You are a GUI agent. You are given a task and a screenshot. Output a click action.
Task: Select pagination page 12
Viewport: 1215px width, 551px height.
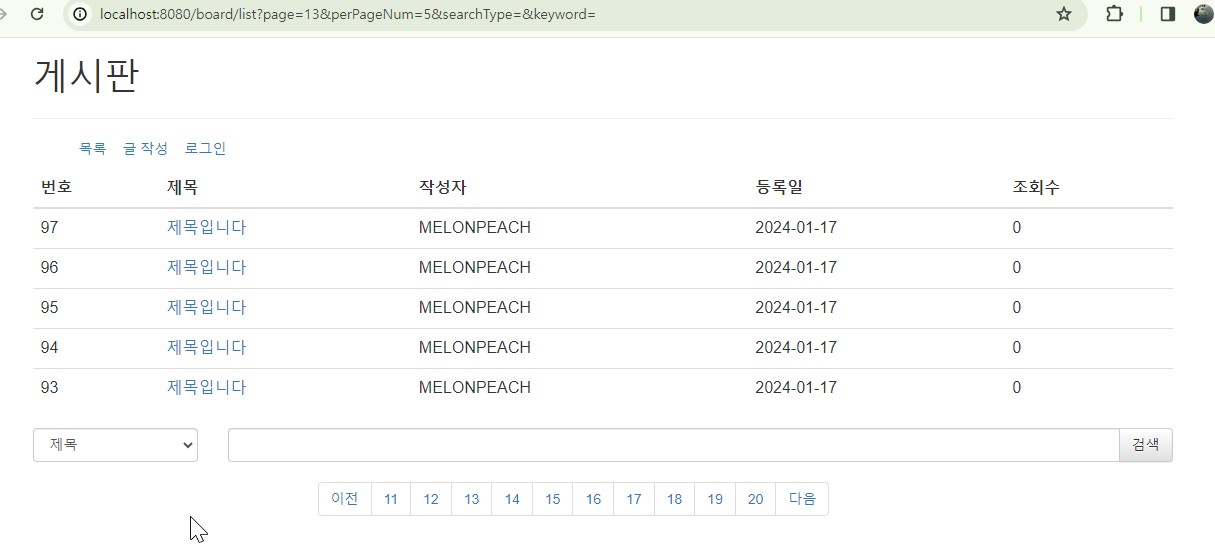tap(431, 499)
